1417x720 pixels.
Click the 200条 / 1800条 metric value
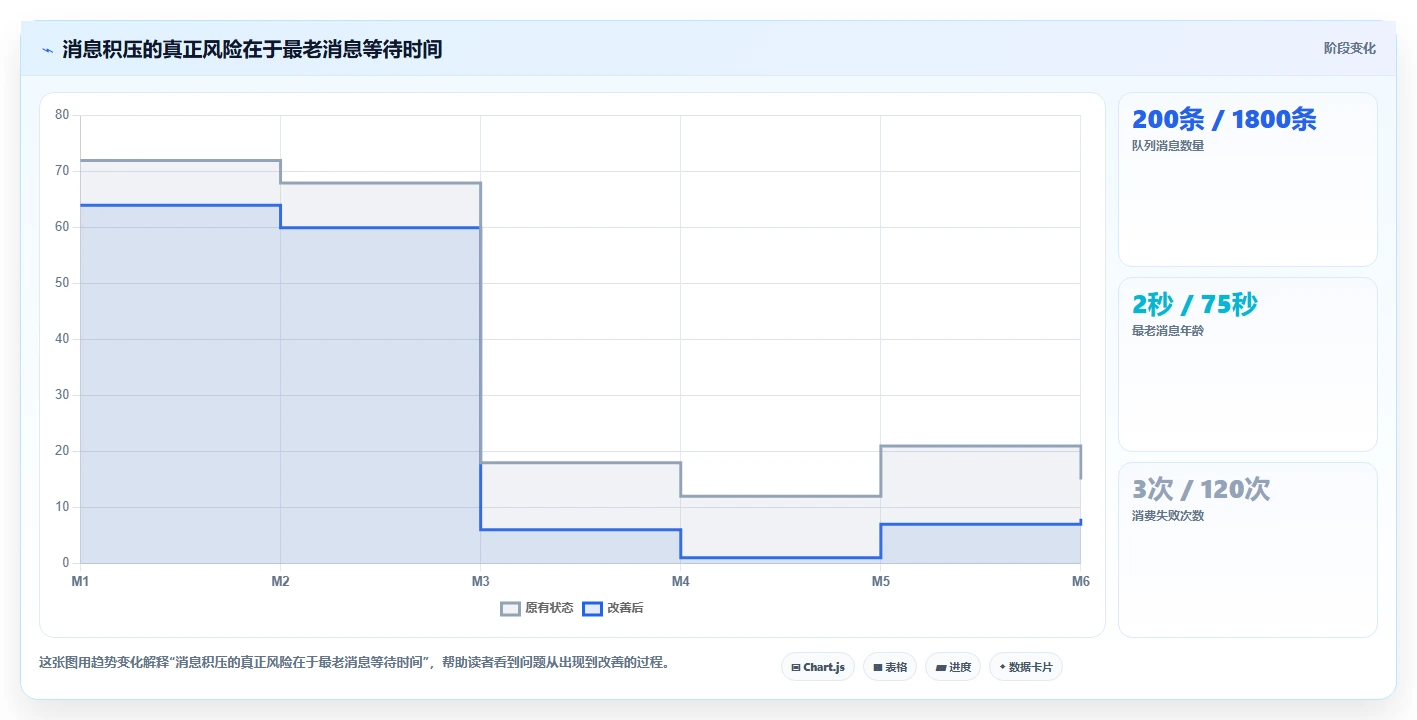click(1224, 120)
